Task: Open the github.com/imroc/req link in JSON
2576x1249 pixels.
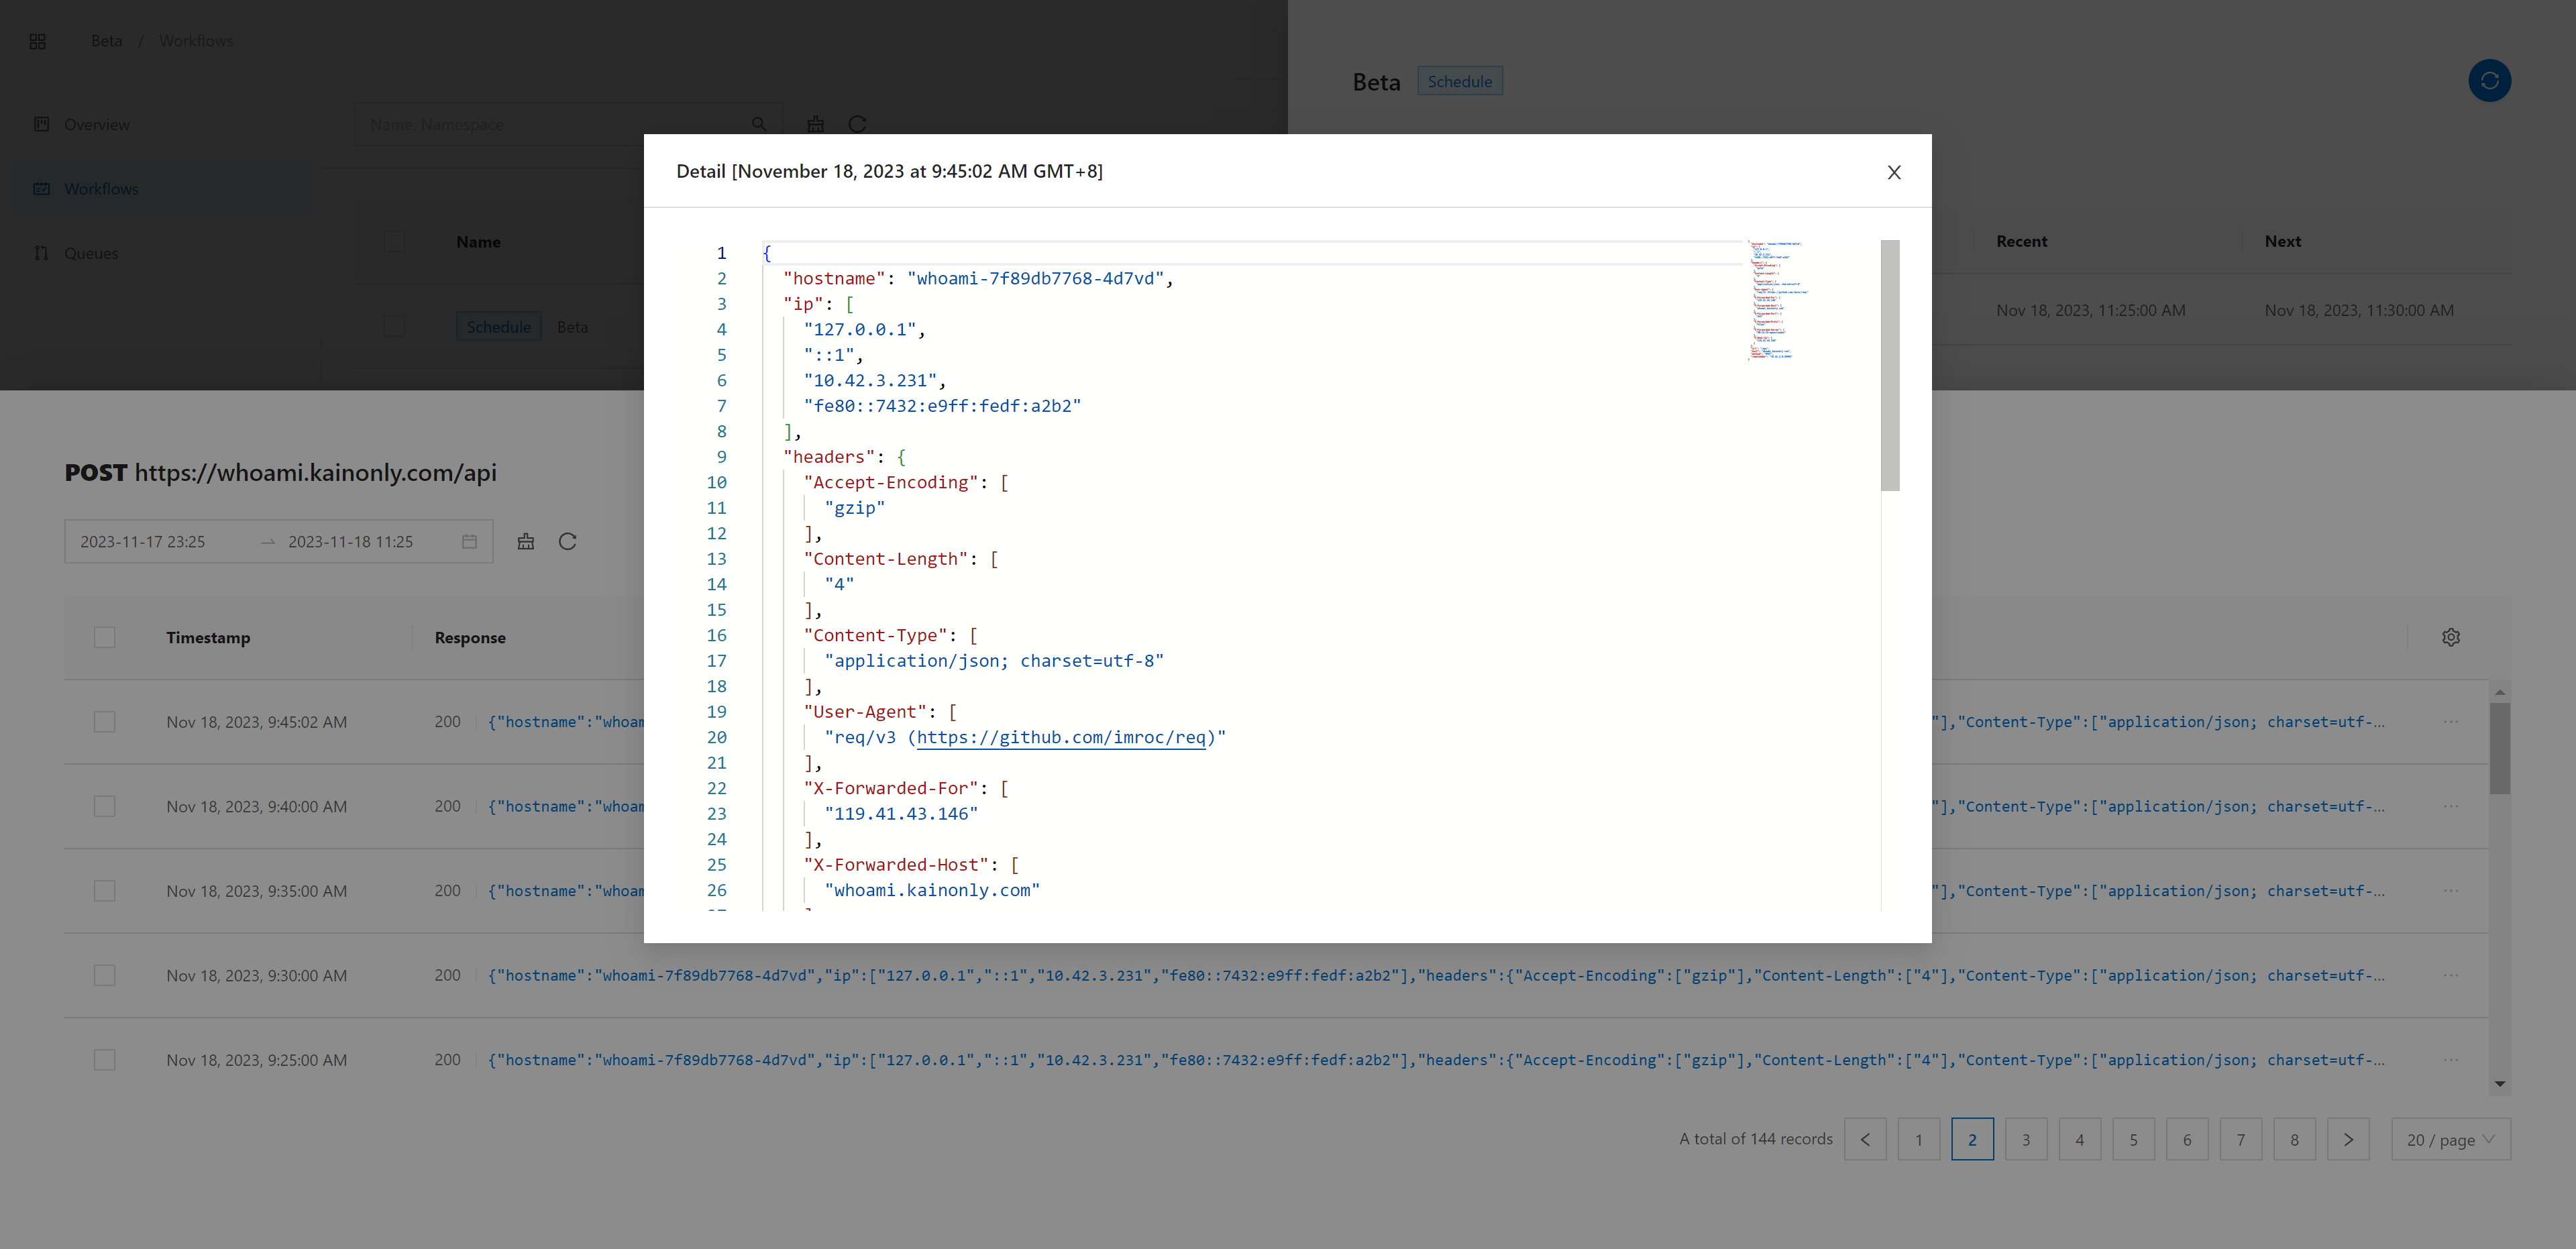Action: pyautogui.click(x=1060, y=737)
